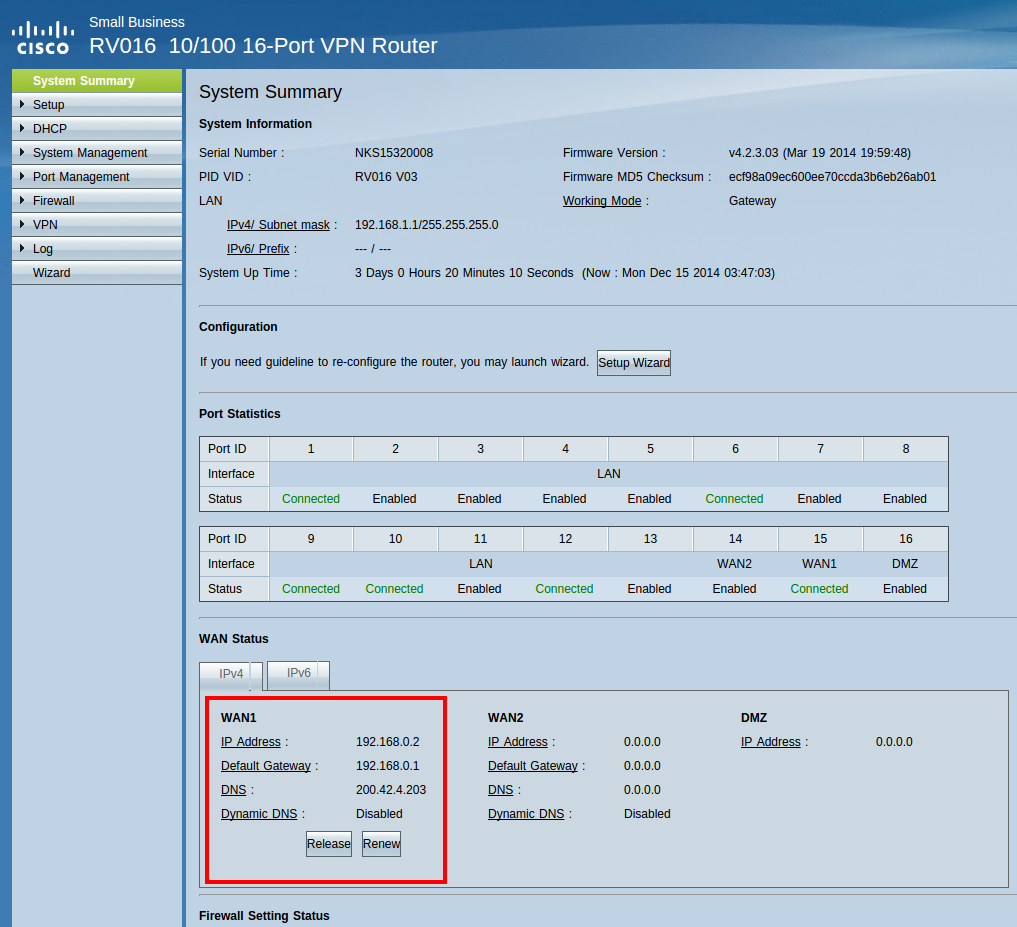The width and height of the screenshot is (1017, 927).
Task: Click the Gateway working mode value
Action: [x=752, y=200]
